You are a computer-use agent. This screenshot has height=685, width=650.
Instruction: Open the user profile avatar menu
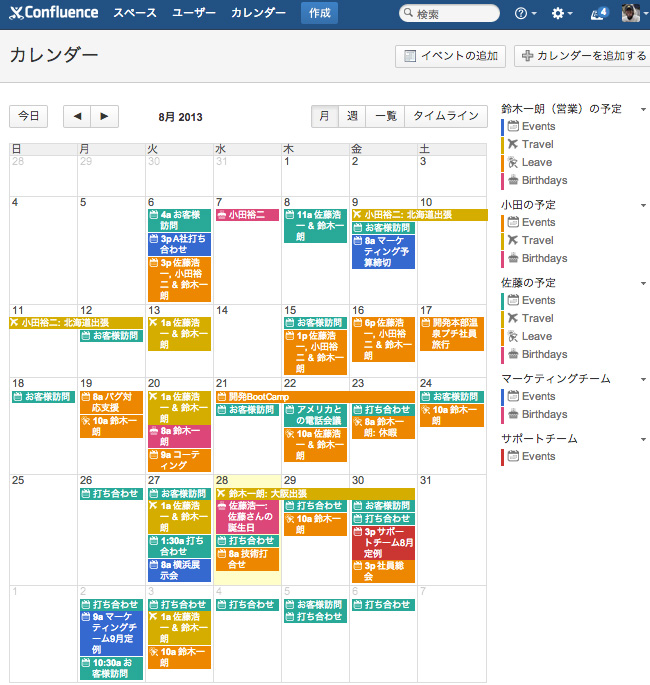coord(634,13)
